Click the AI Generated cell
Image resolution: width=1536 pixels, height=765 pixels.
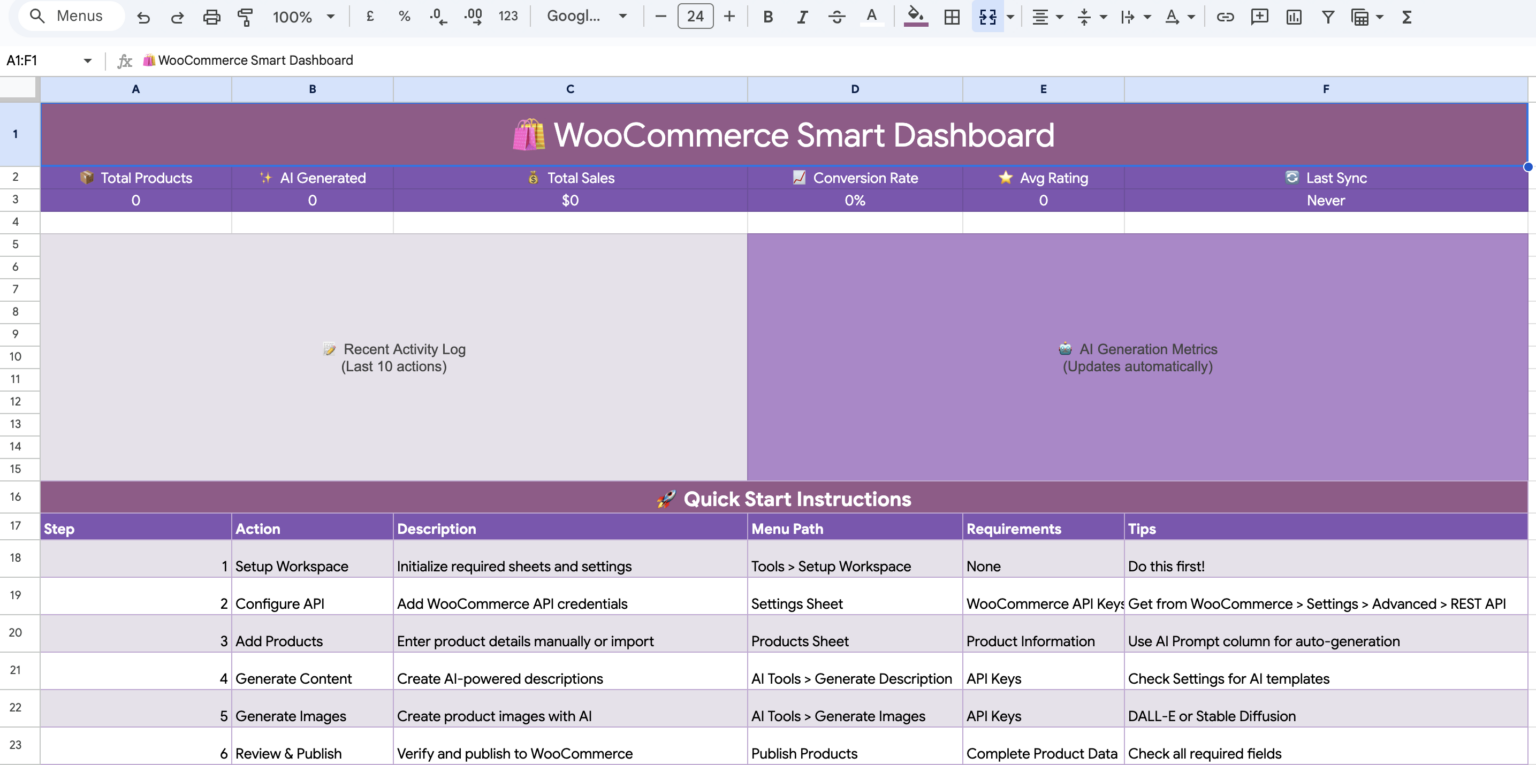click(x=312, y=178)
